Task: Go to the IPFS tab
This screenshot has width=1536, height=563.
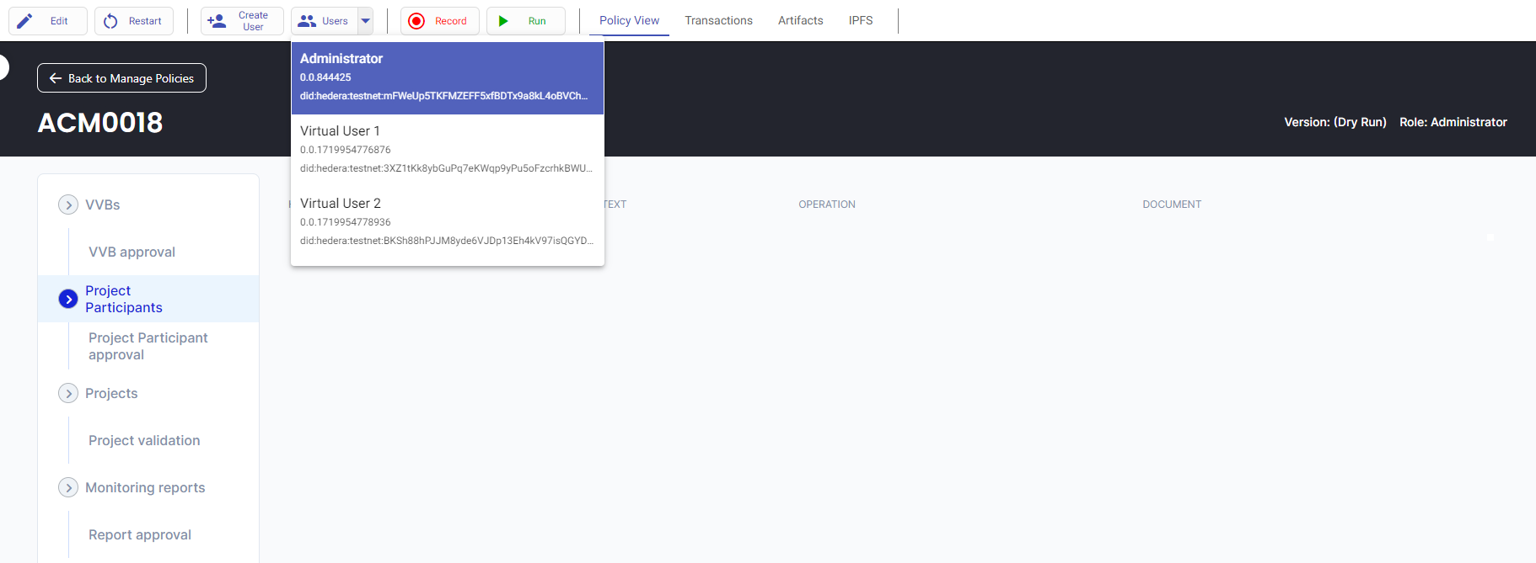Action: coord(860,20)
